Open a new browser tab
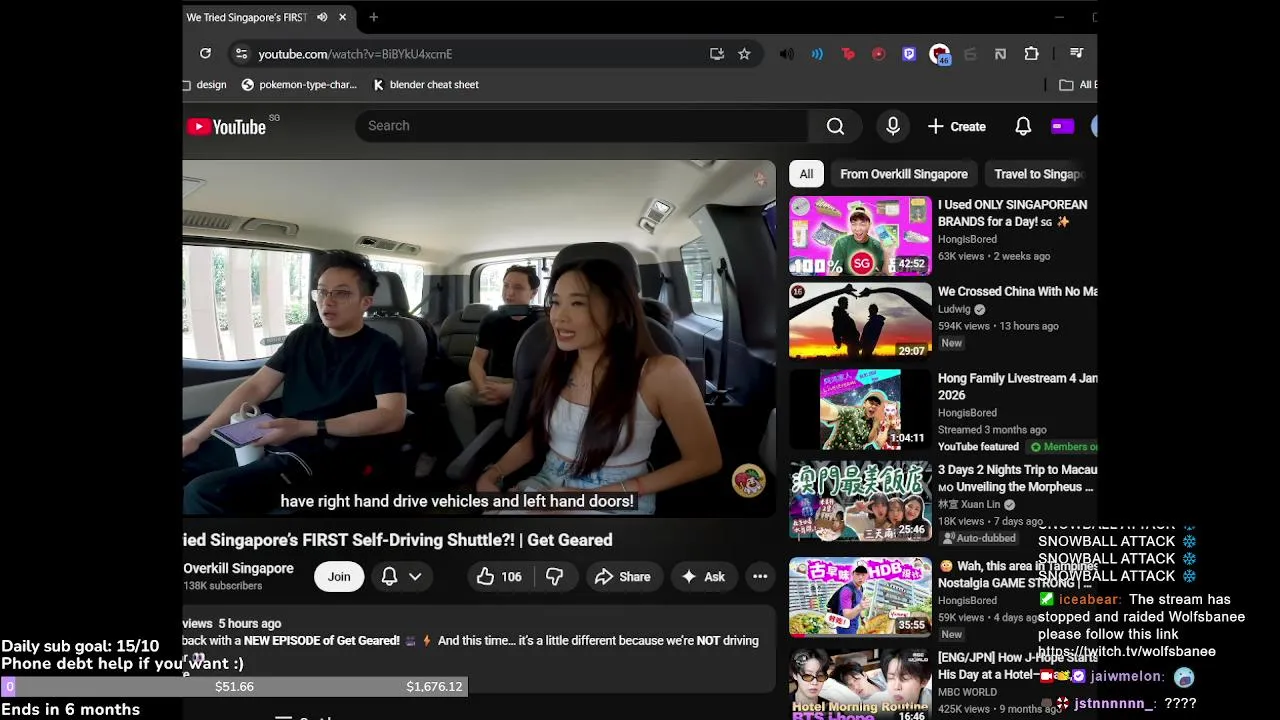 373,17
